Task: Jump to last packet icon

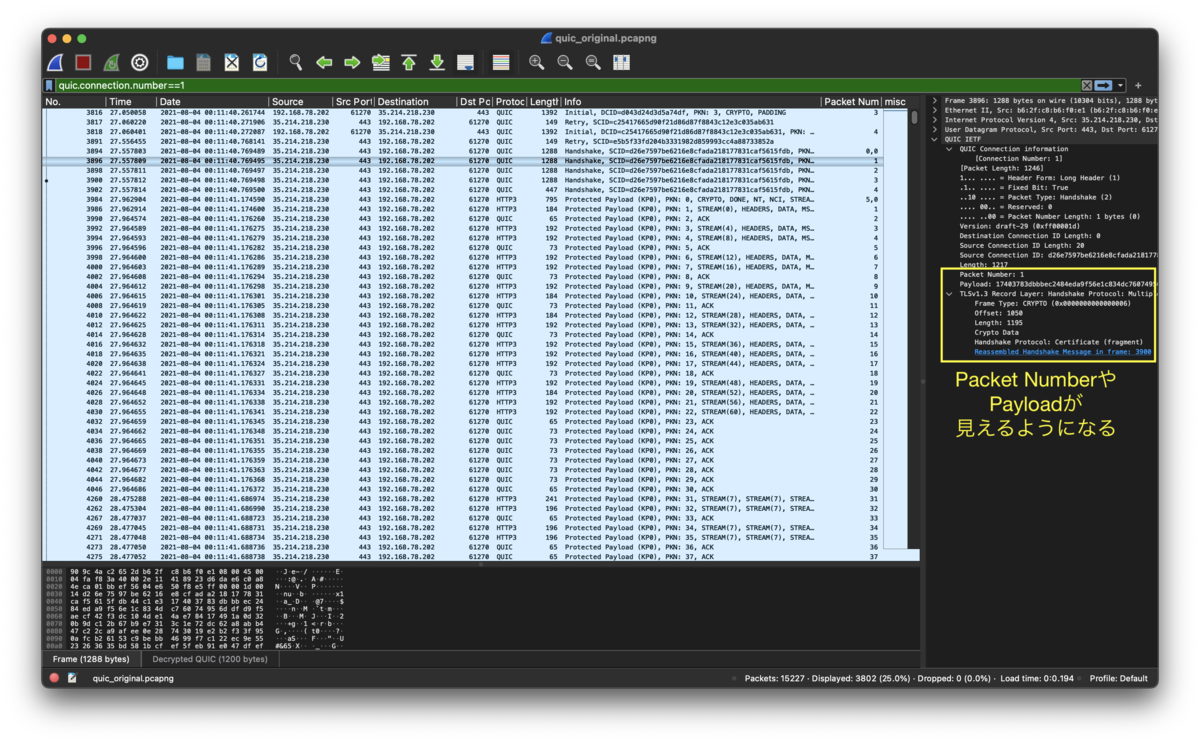Action: click(437, 63)
